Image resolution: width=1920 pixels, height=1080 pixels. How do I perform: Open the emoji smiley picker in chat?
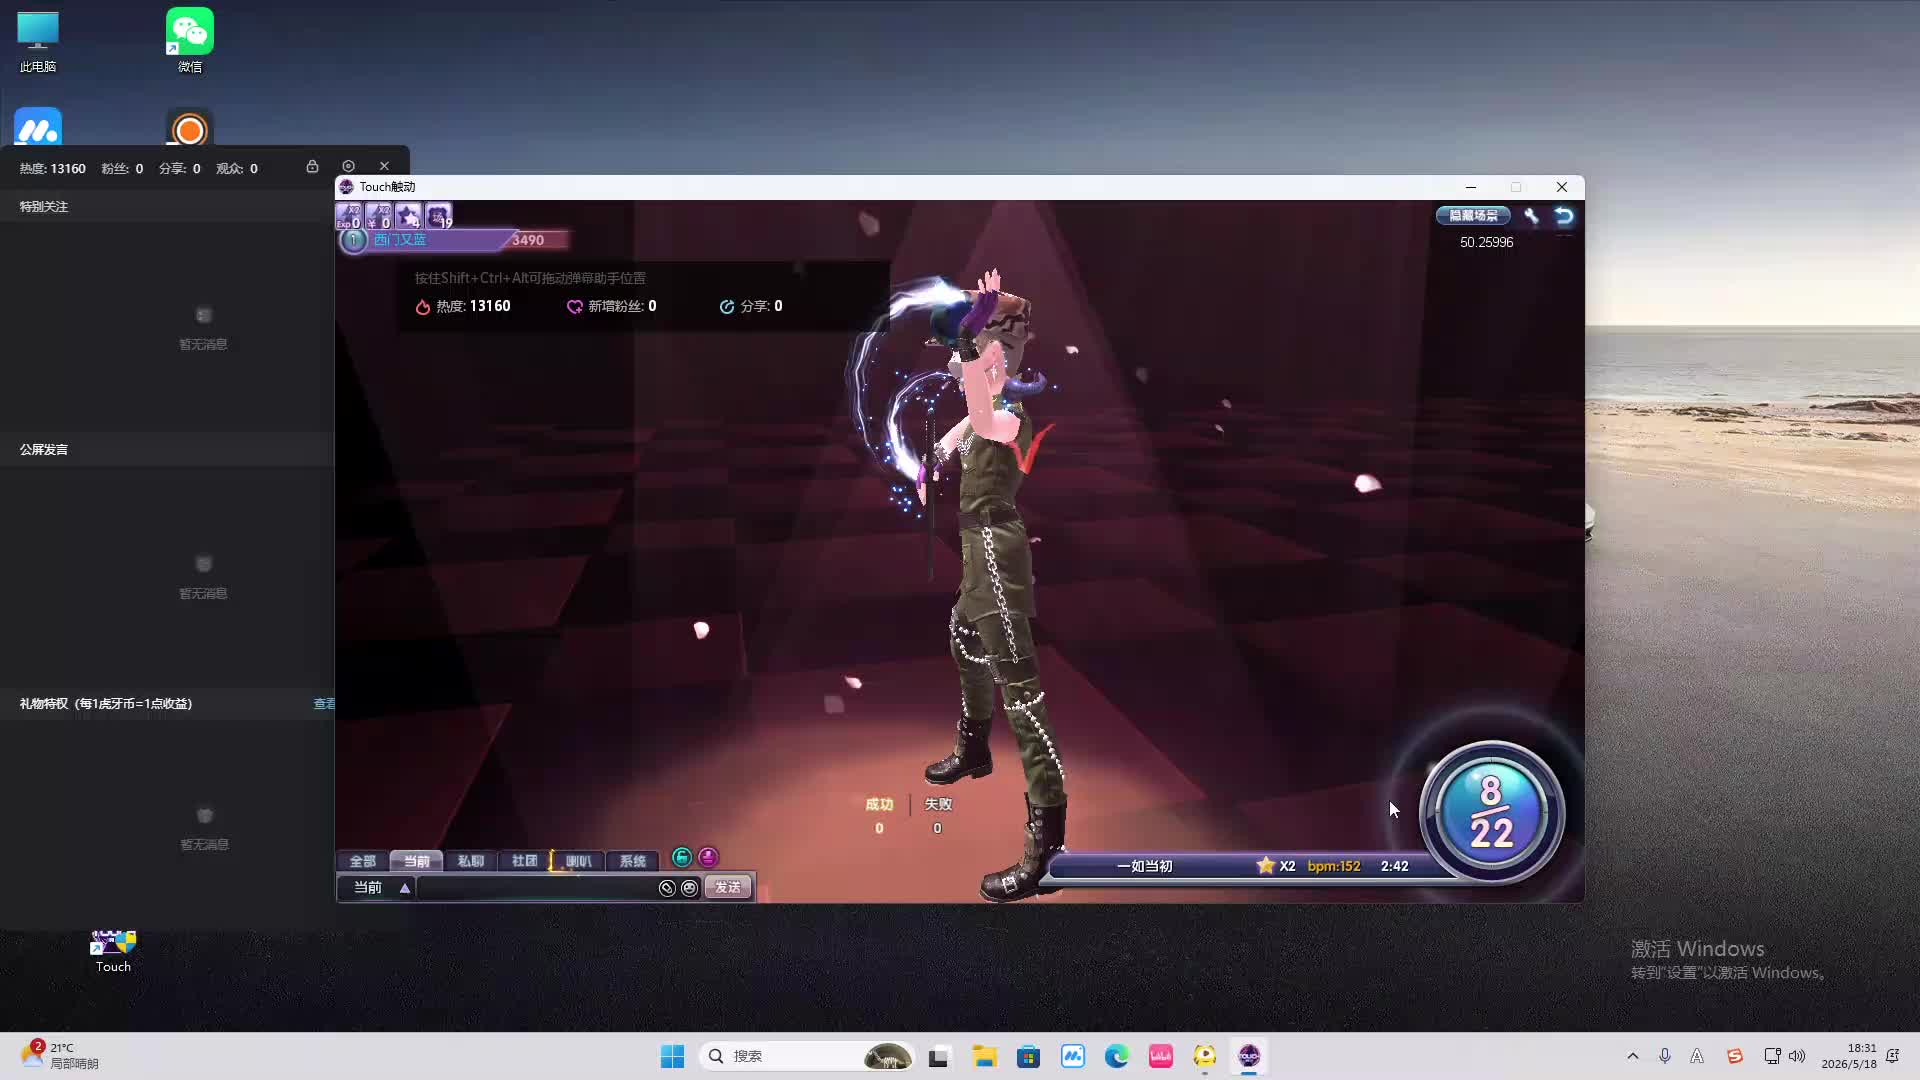689,888
